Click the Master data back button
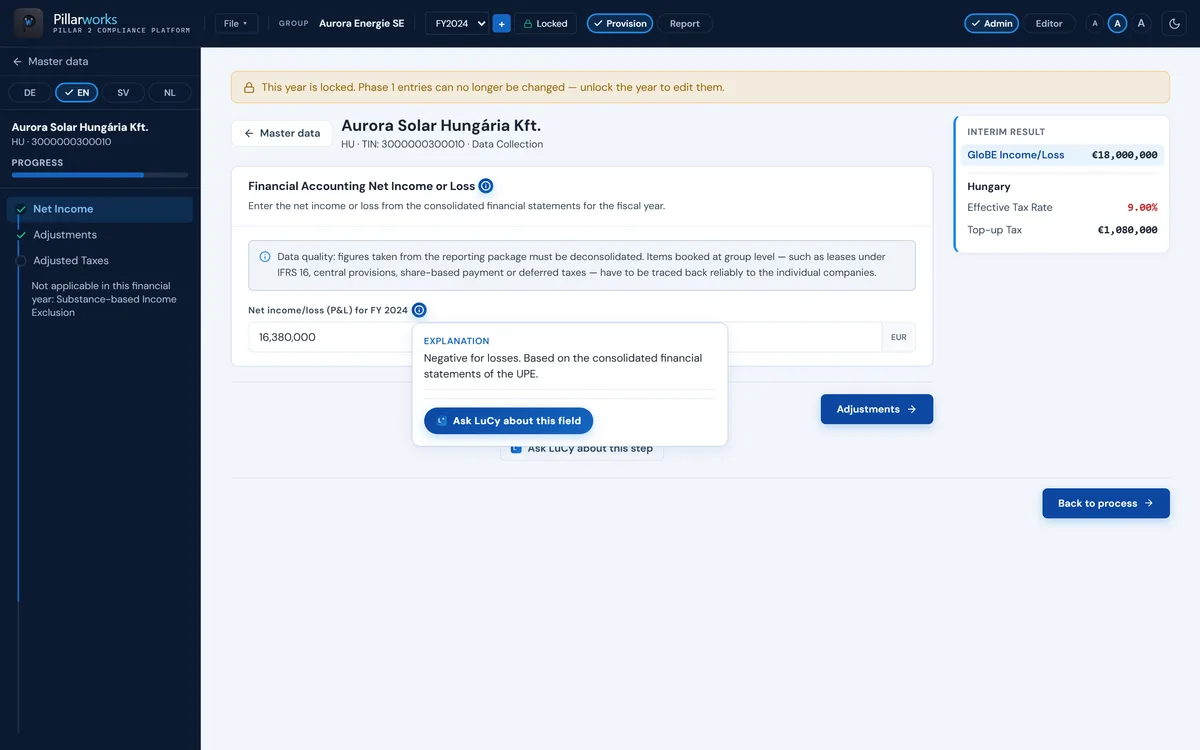1200x750 pixels. 283,133
